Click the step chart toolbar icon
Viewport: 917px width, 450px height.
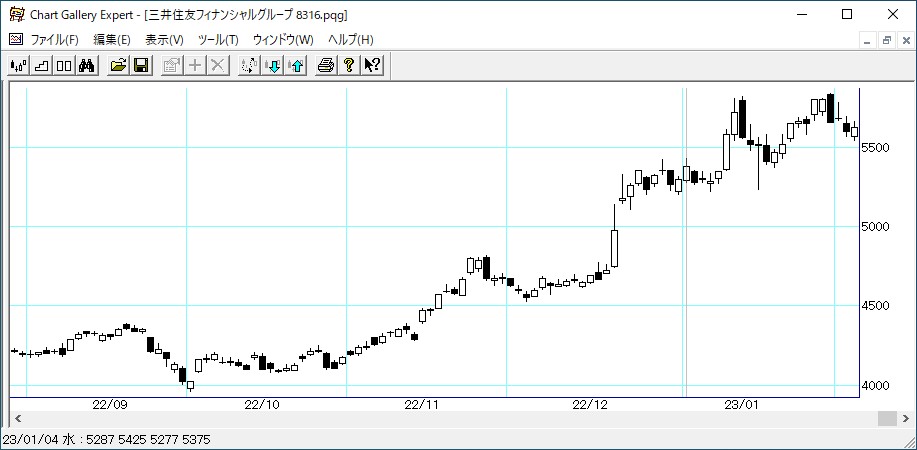(x=42, y=66)
